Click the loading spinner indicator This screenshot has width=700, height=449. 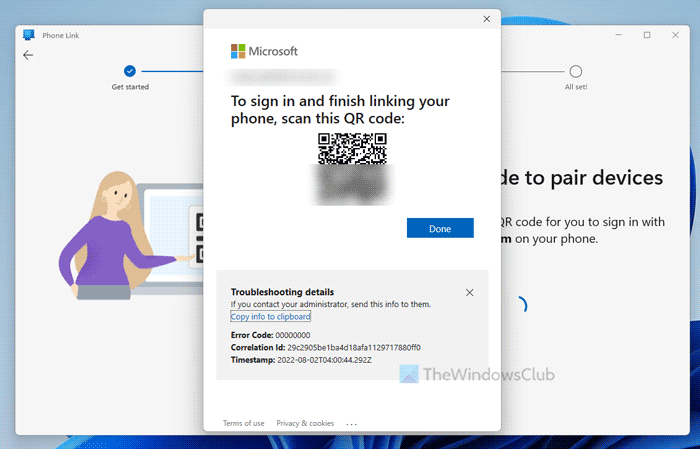click(521, 305)
